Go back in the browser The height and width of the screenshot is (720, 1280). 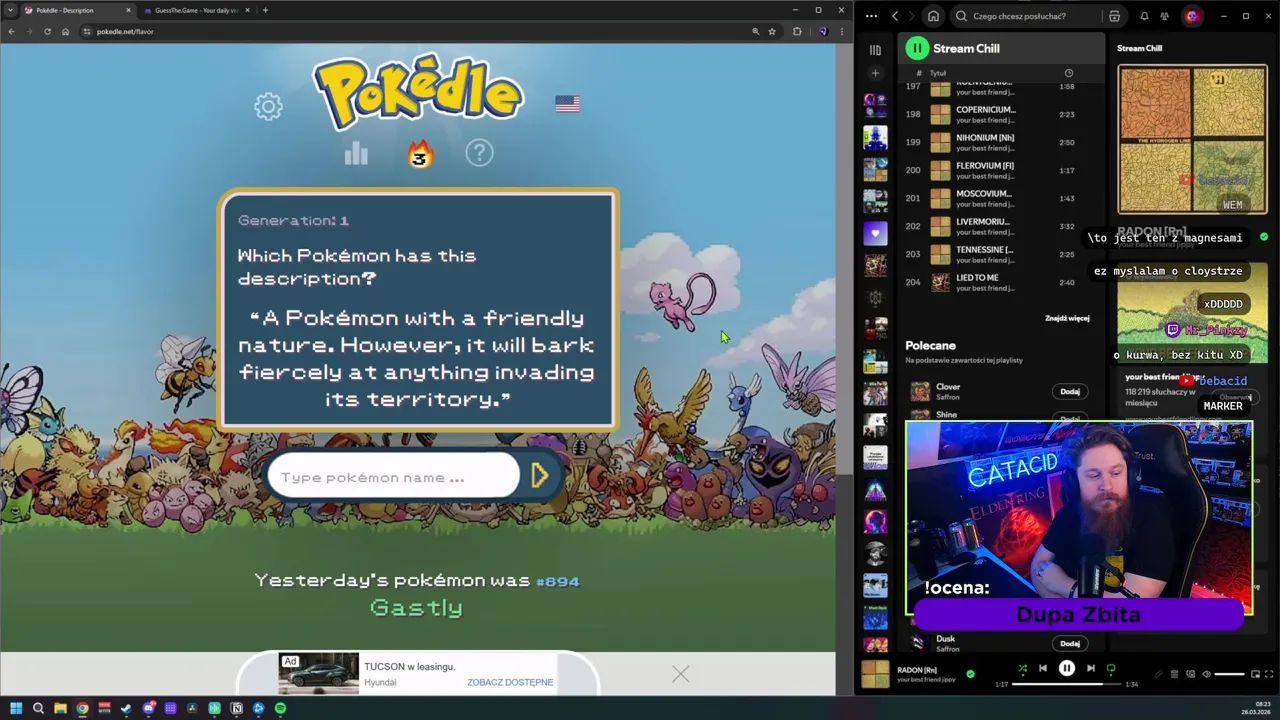pos(11,31)
